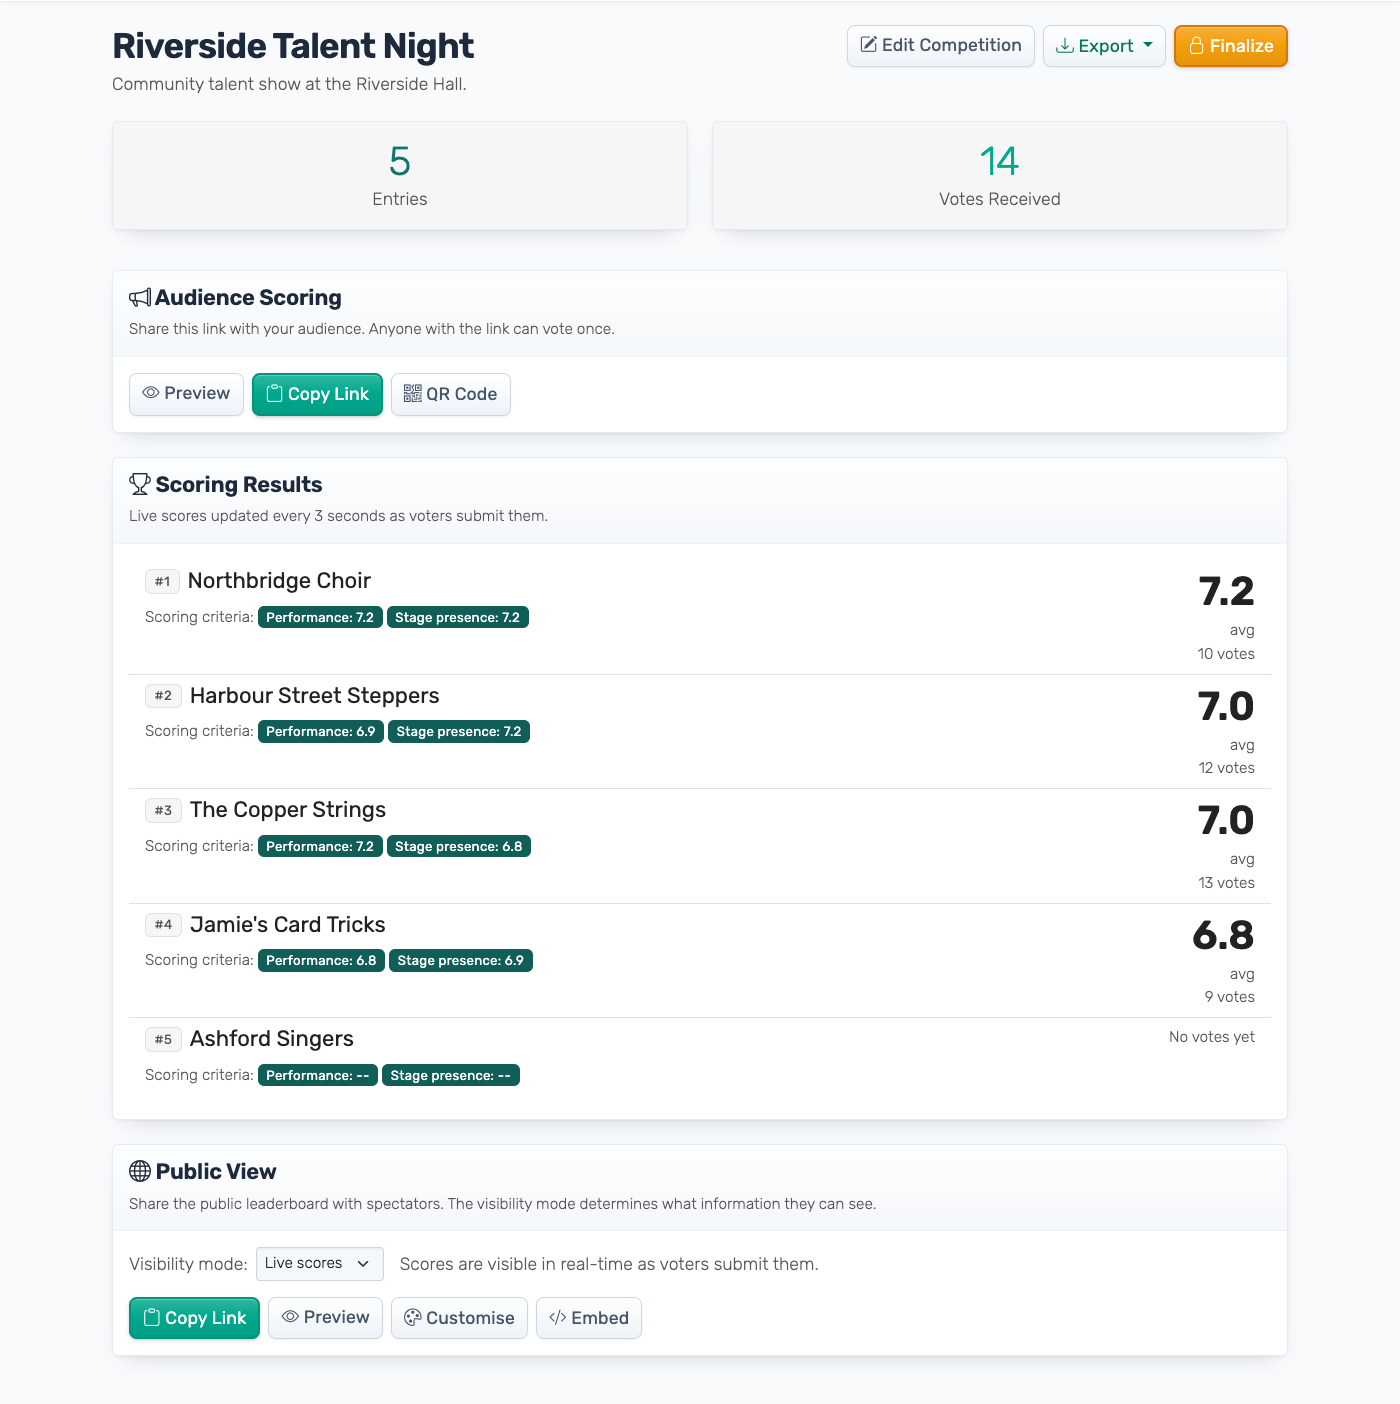Click Jamie's Card Tricks' Performance: 6.8 badge

tap(321, 961)
